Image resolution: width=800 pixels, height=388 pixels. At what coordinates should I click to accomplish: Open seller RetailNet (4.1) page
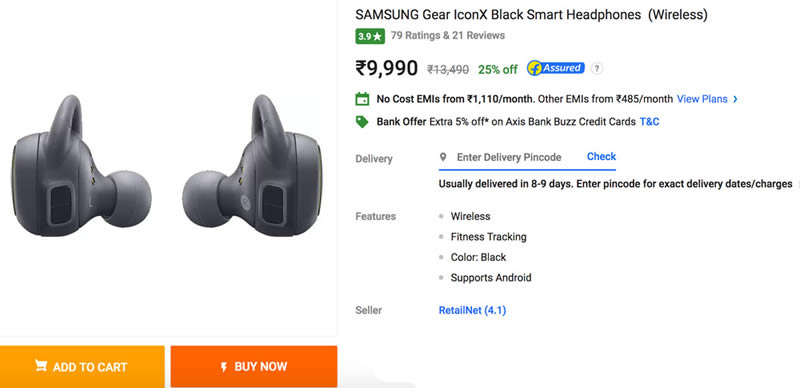(x=472, y=310)
